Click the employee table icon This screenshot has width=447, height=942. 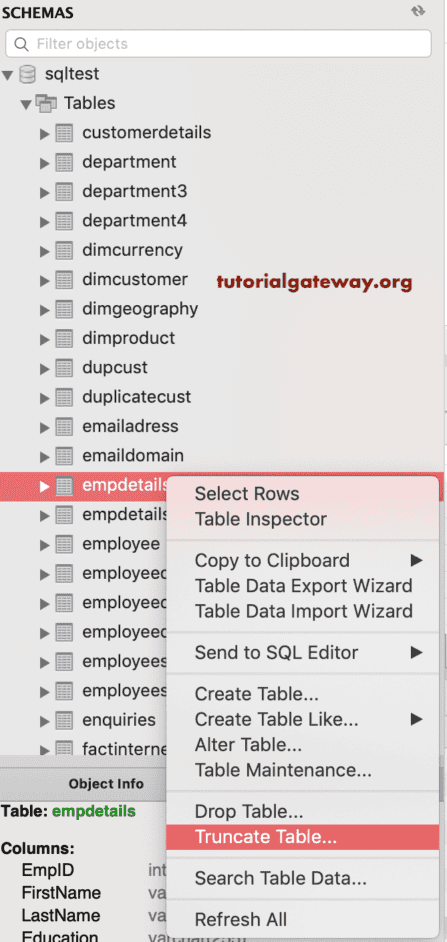tap(64, 545)
